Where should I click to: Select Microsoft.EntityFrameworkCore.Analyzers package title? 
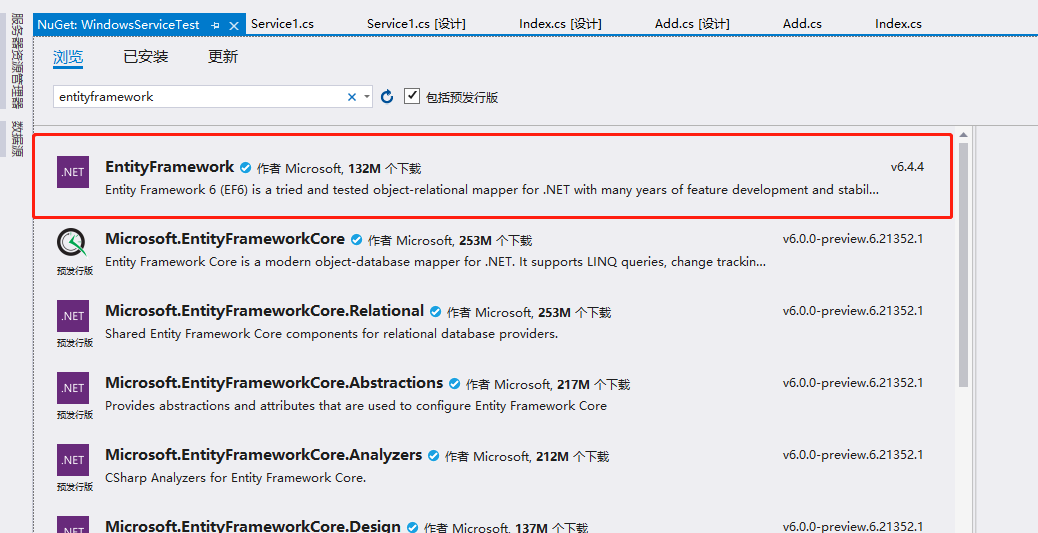[263, 456]
